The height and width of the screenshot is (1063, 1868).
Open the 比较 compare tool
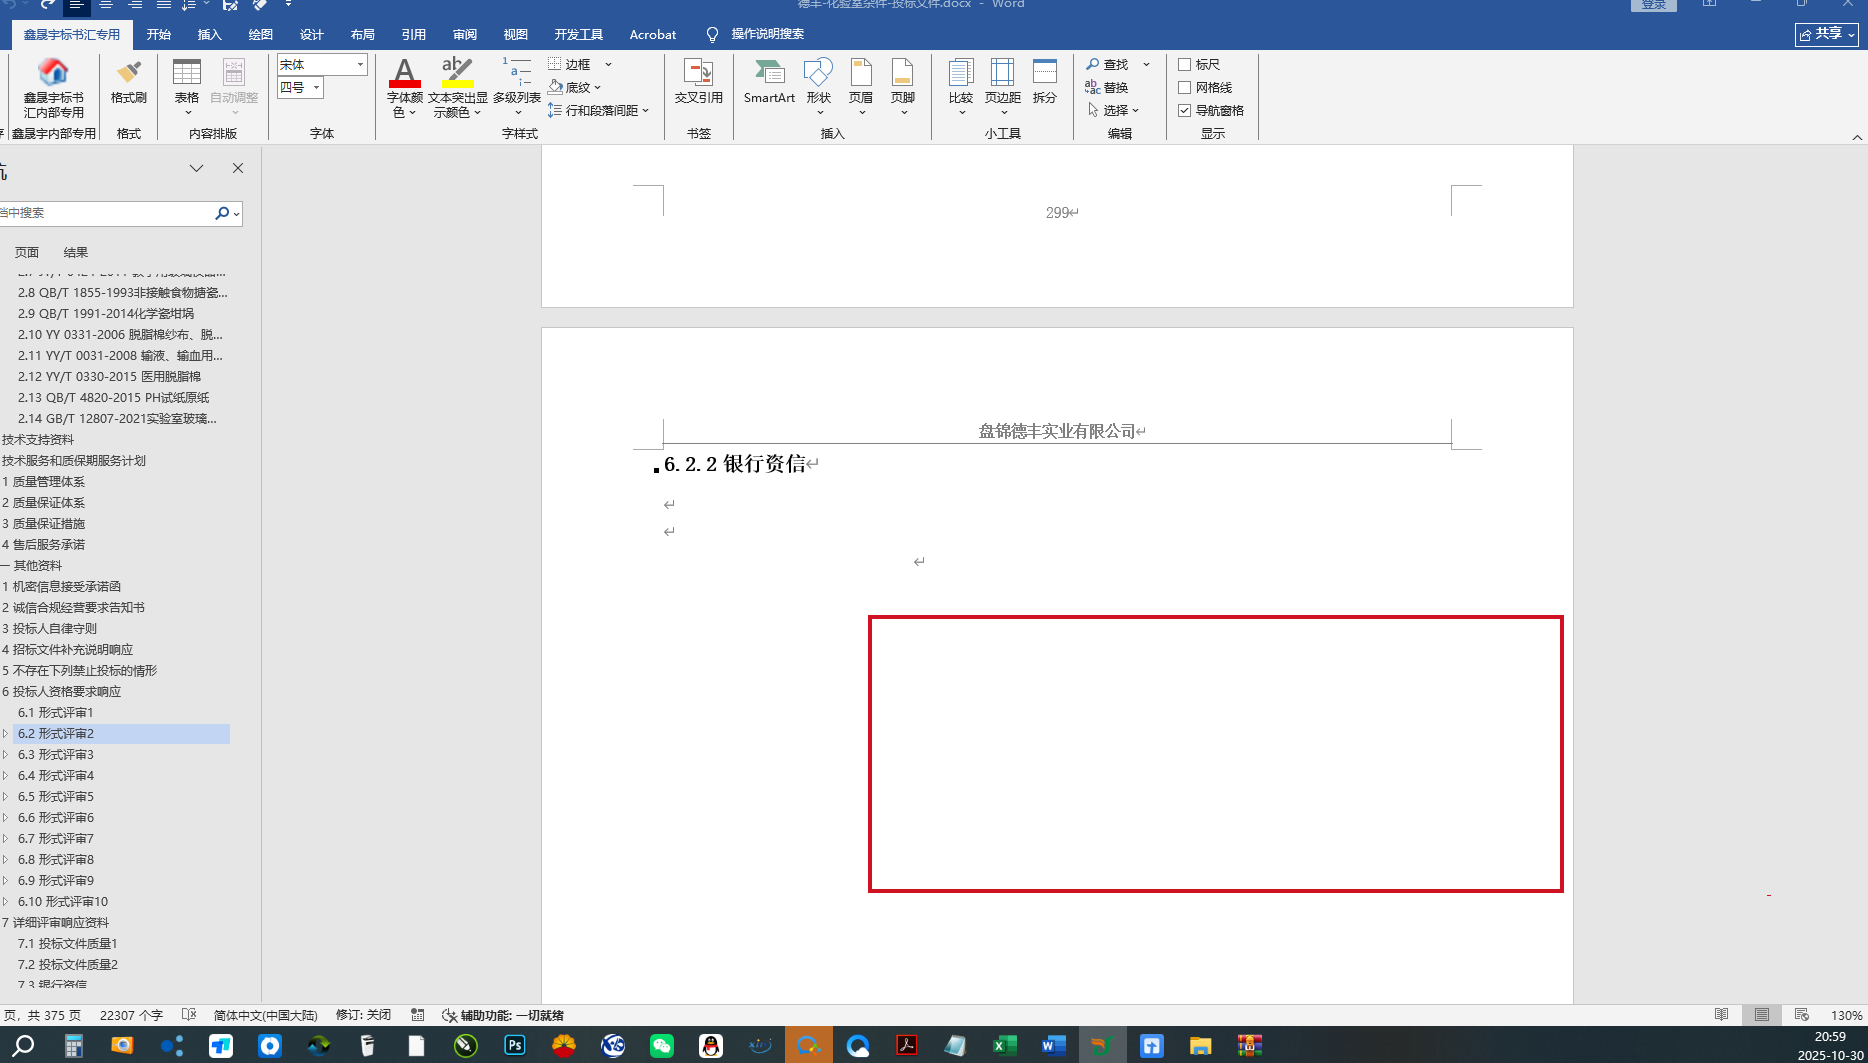[961, 85]
